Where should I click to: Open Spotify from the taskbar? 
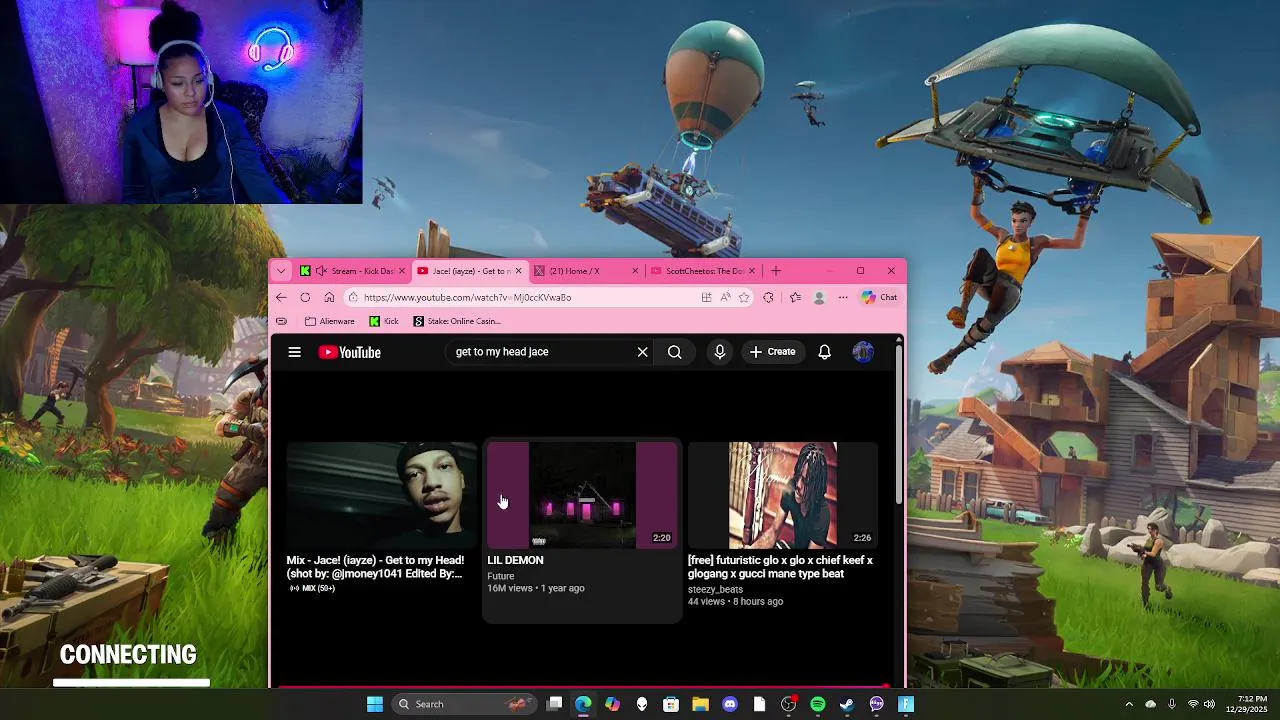818,704
